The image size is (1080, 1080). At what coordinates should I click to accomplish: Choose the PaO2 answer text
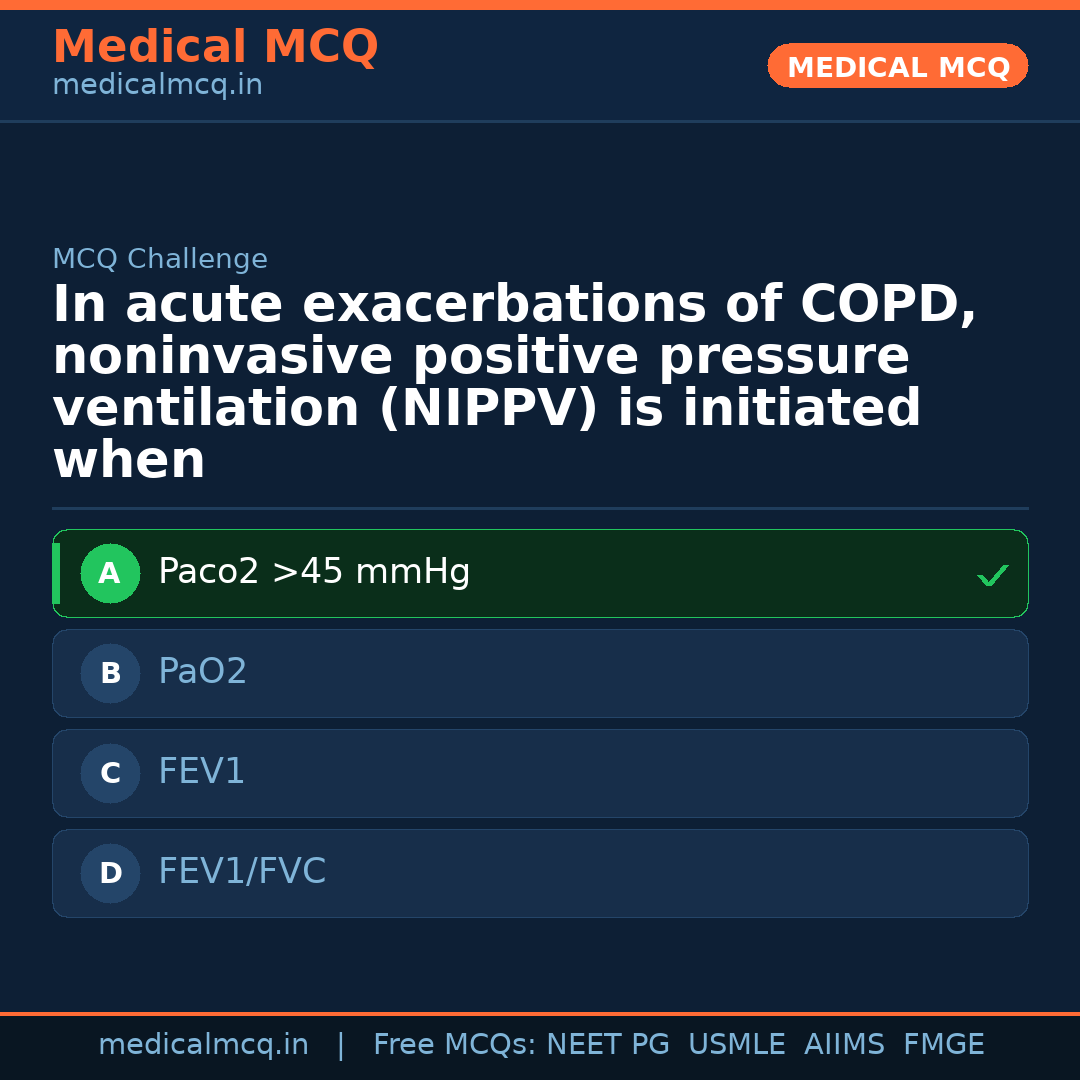[202, 673]
